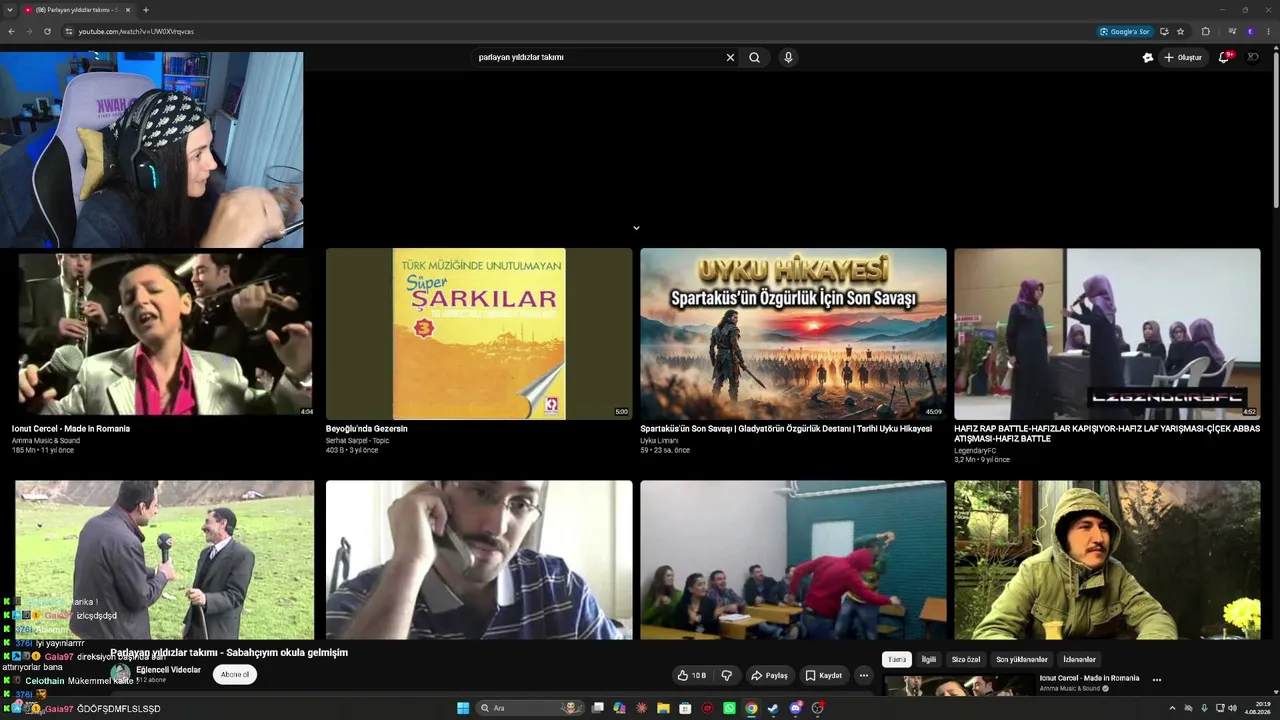
Task: Collapse the suggestions with the down chevron
Action: tap(636, 228)
